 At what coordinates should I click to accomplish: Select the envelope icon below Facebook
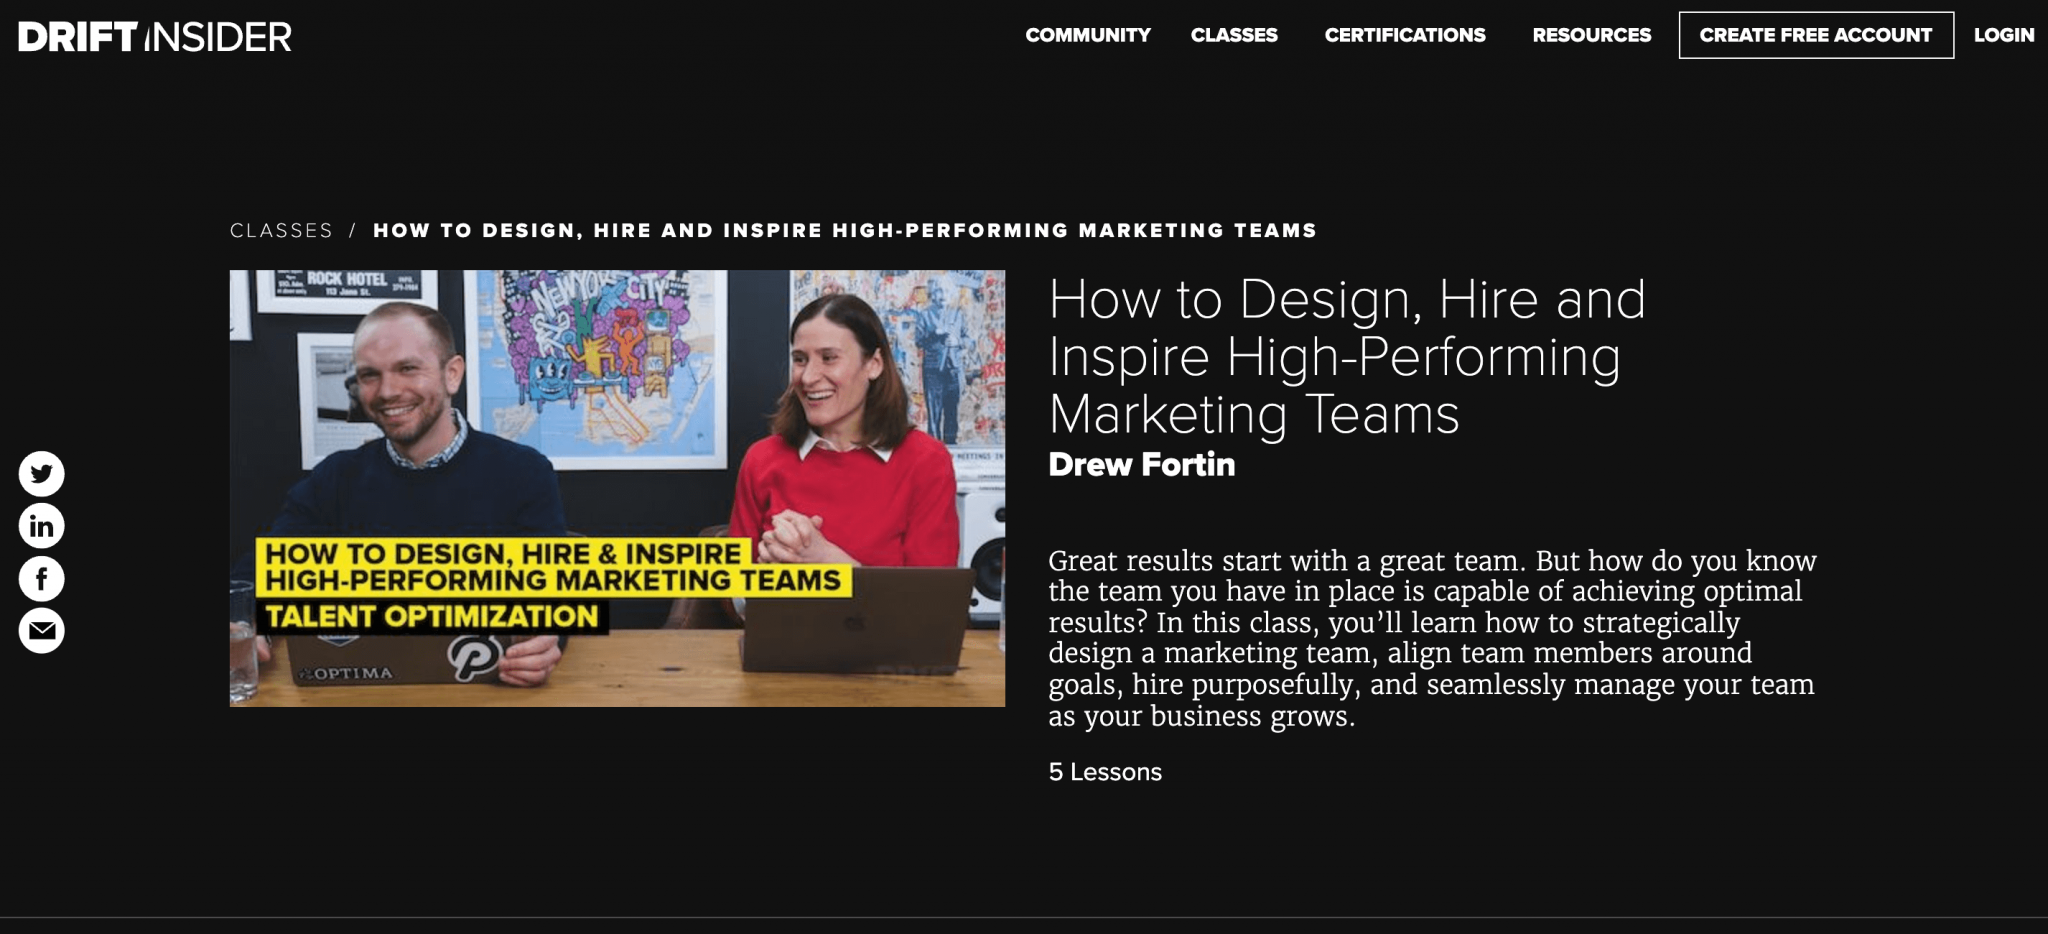[41, 630]
